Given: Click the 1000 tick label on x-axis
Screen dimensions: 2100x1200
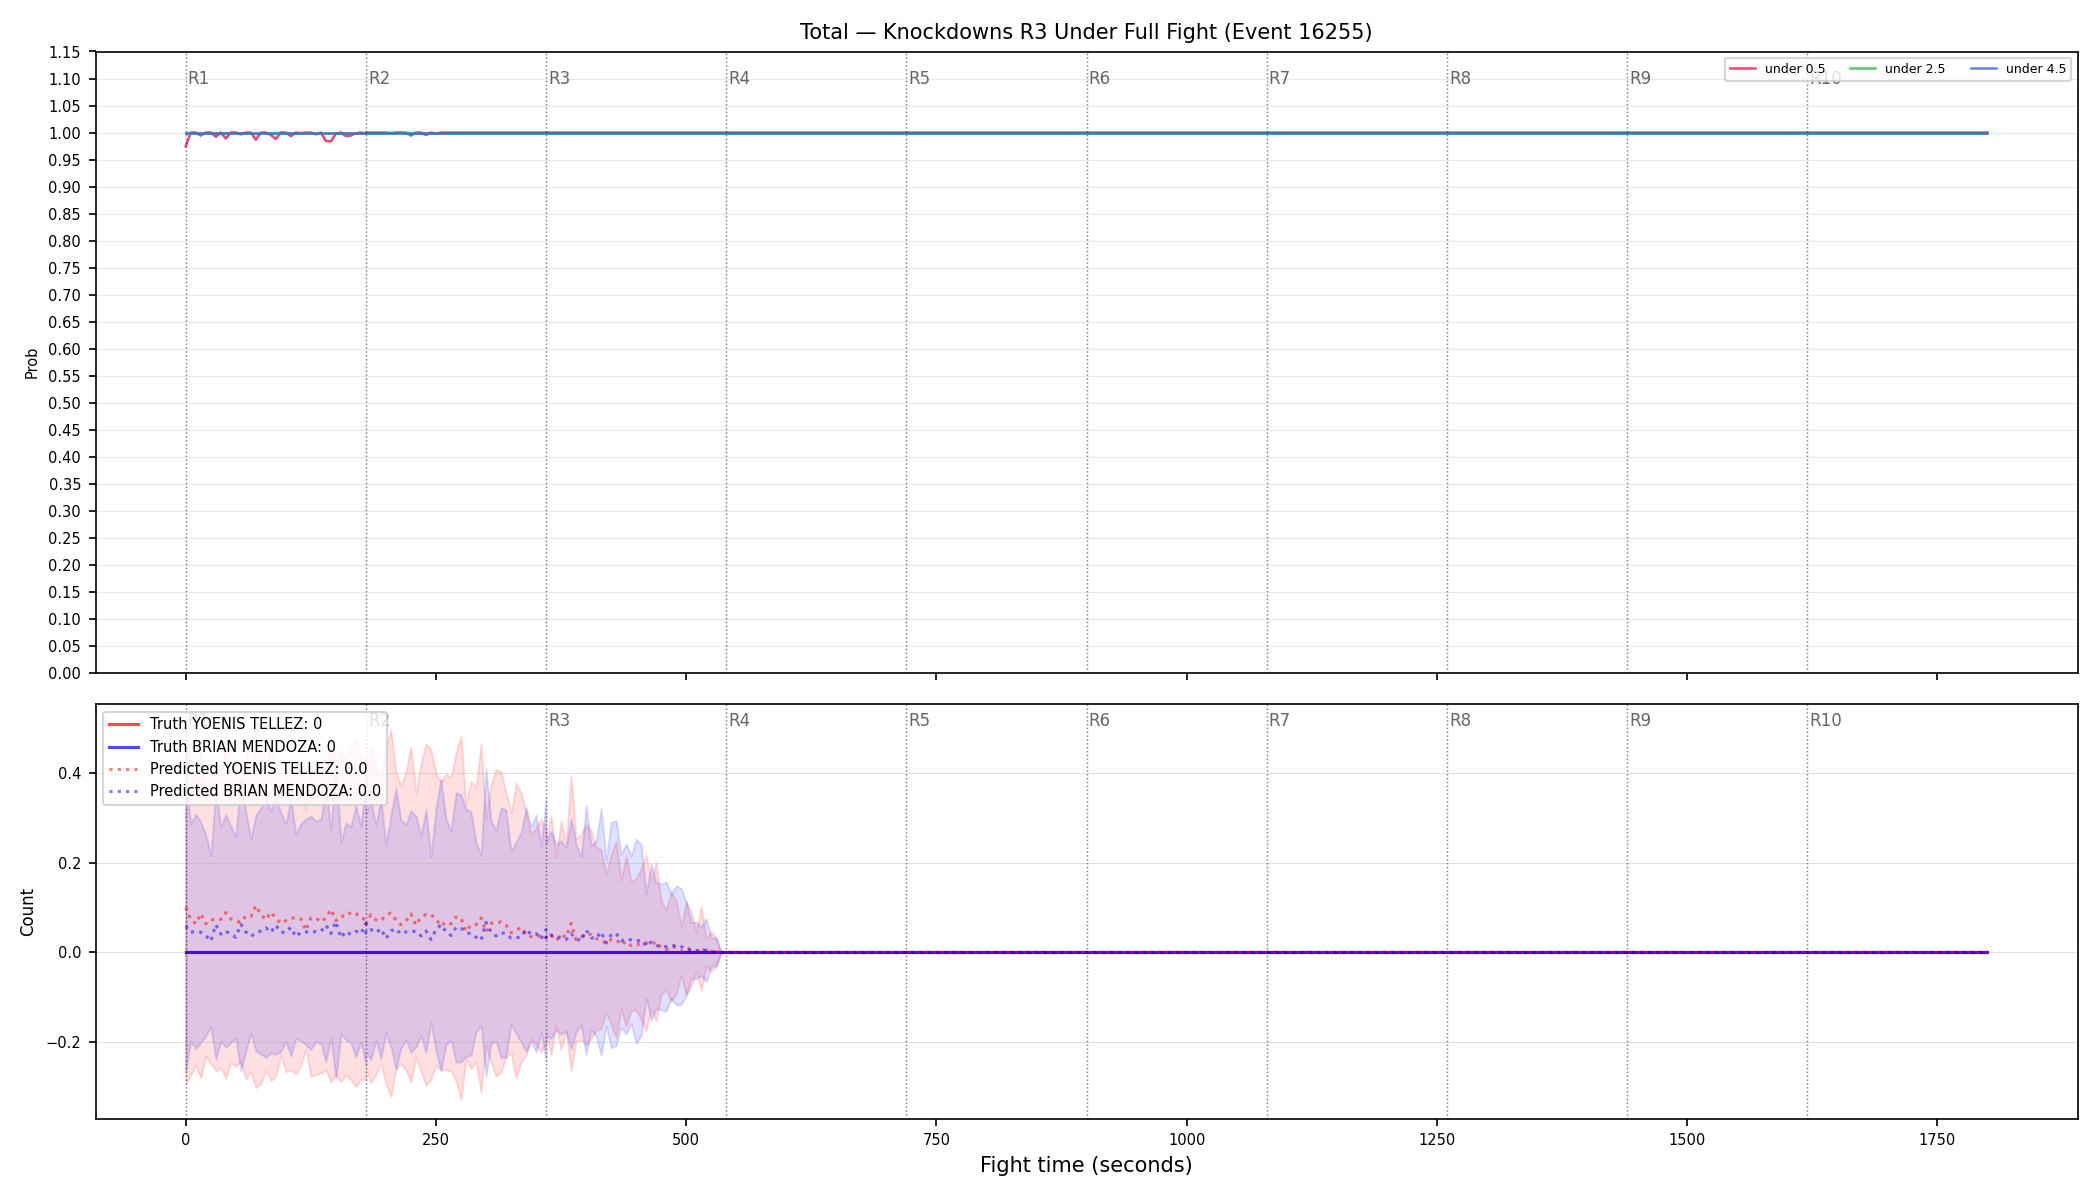Looking at the screenshot, I should pyautogui.click(x=1187, y=1139).
